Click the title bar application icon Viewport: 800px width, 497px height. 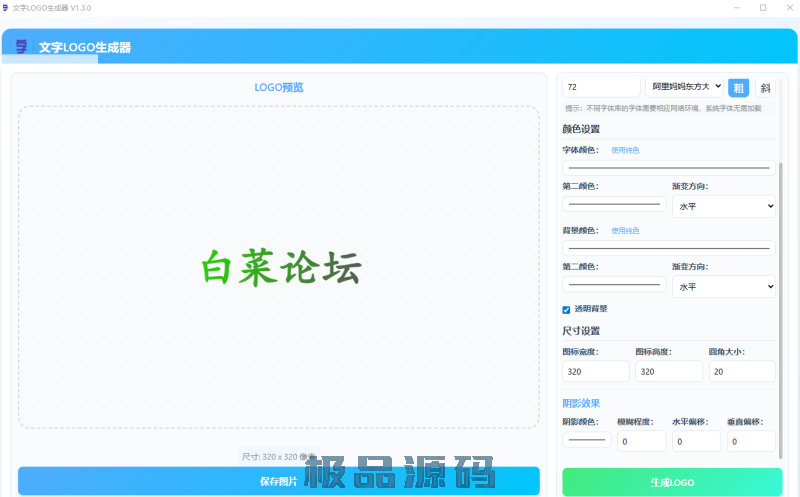point(6,7)
